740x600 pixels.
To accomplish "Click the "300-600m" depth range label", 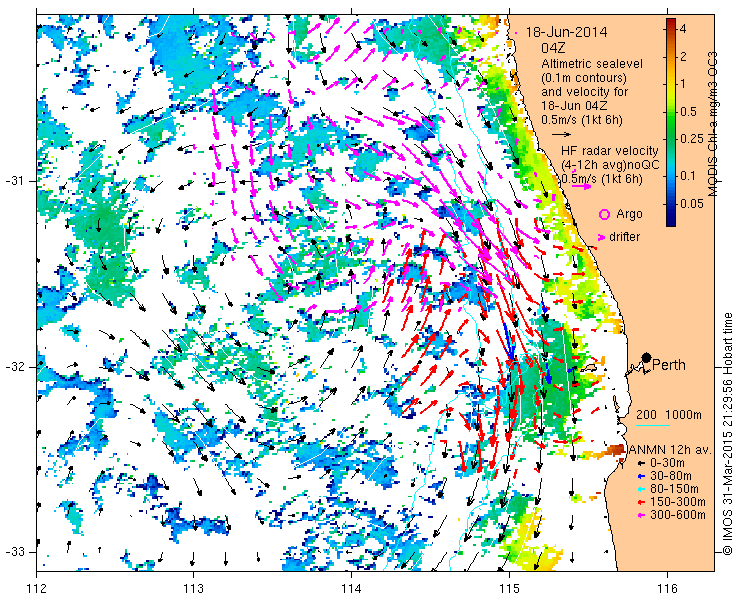I will (678, 515).
